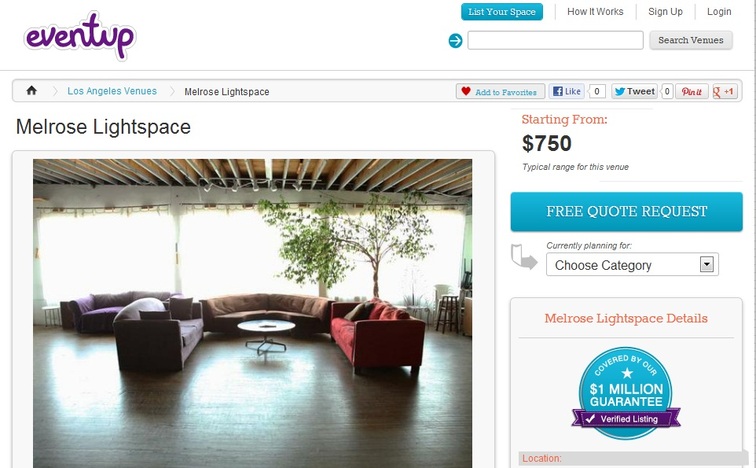The width and height of the screenshot is (756, 468).
Task: Click the Google +1 button
Action: tap(725, 91)
